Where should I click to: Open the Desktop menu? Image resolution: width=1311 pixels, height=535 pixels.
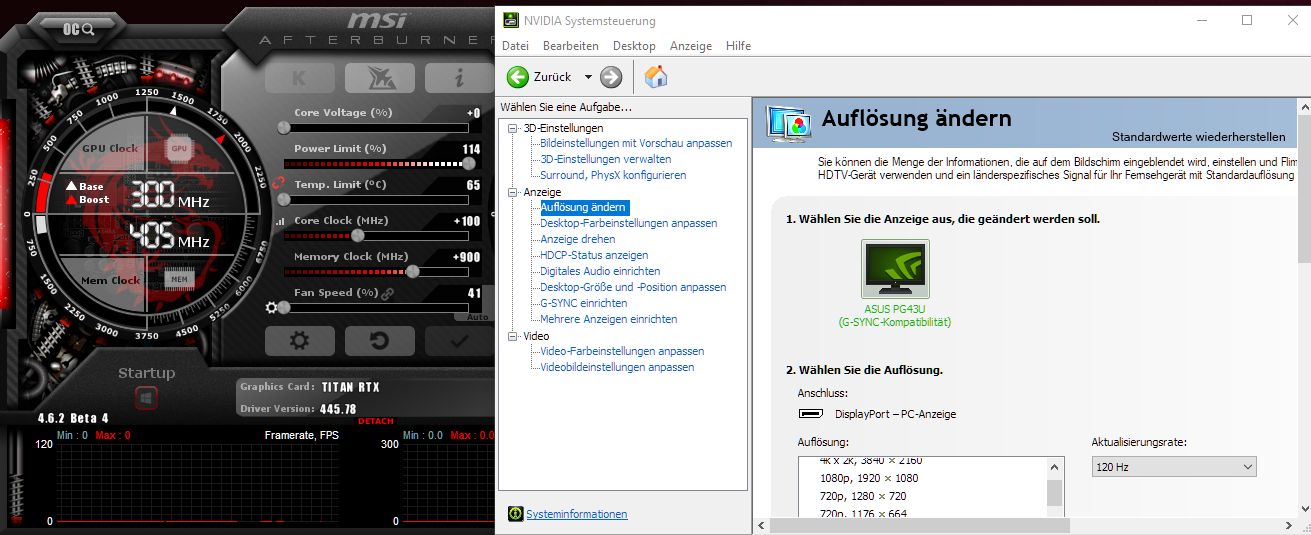(x=634, y=46)
